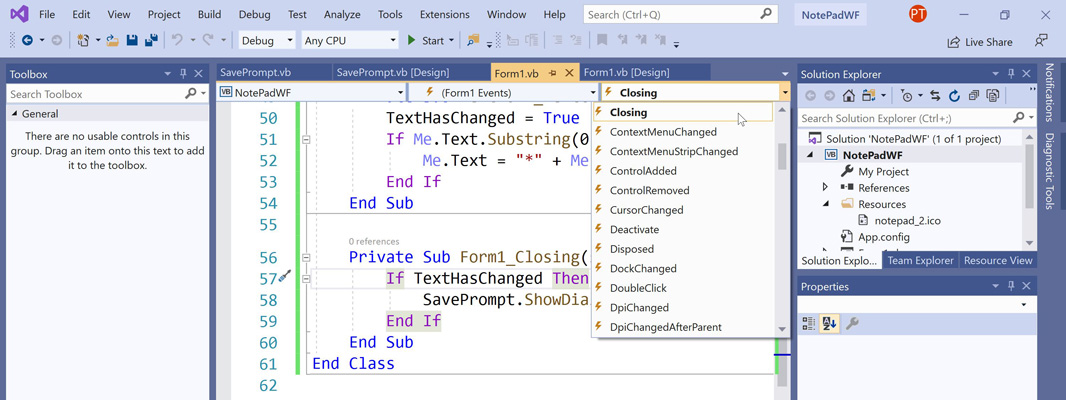1066x400 pixels.
Task: Select DoubleClick event from the dropdown list
Action: tap(638, 288)
